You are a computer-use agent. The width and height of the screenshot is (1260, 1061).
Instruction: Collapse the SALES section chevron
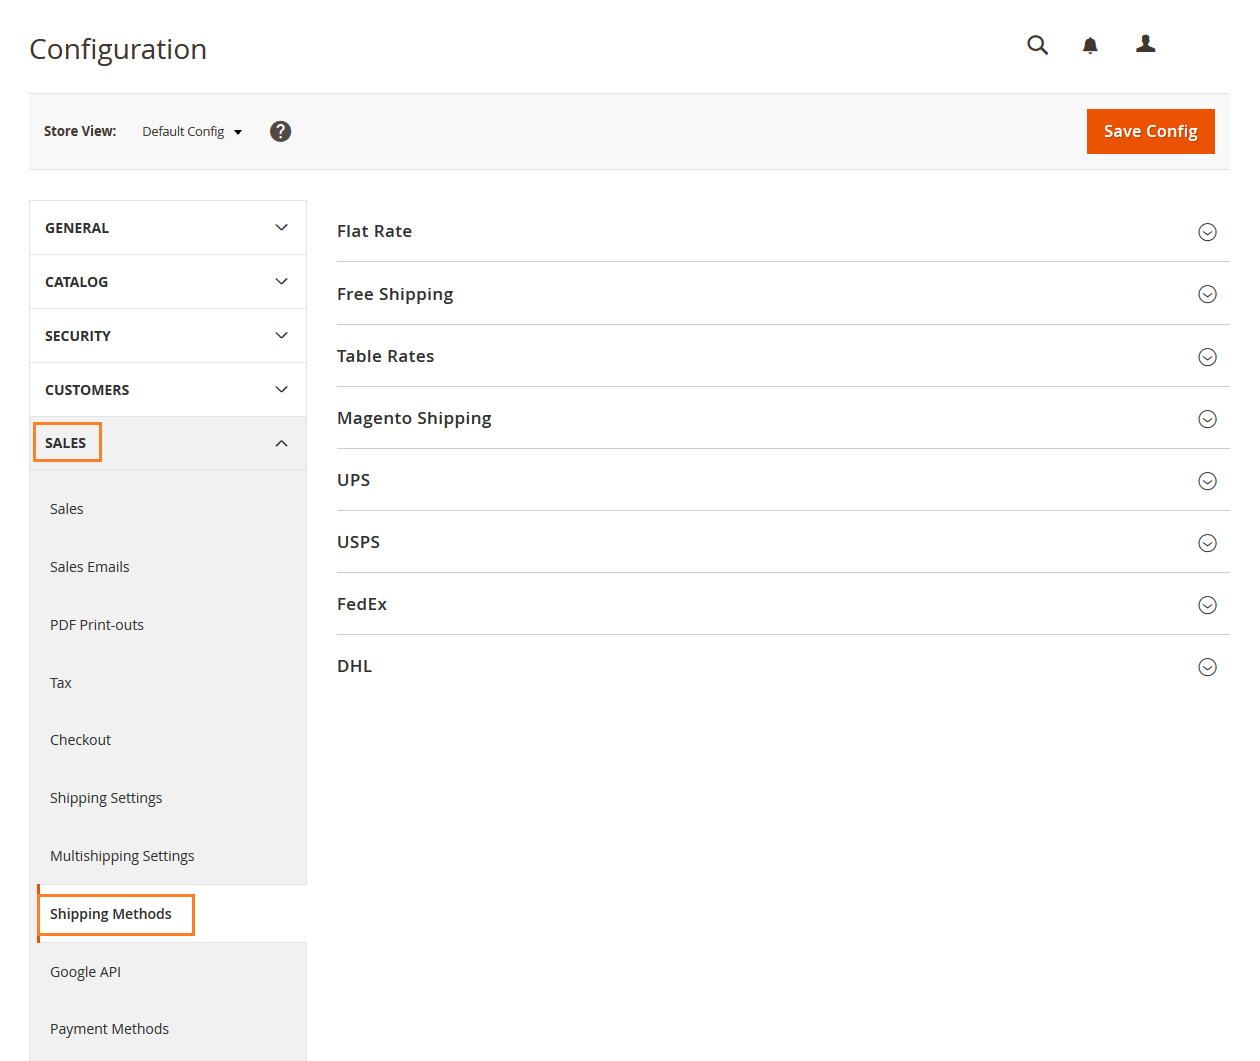click(x=282, y=443)
